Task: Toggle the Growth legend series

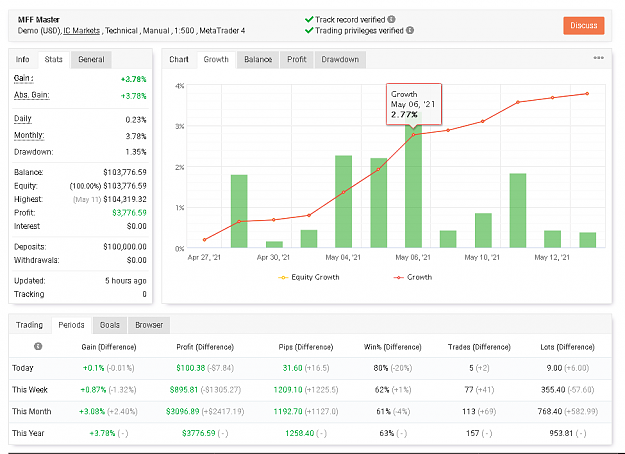Action: tap(413, 277)
